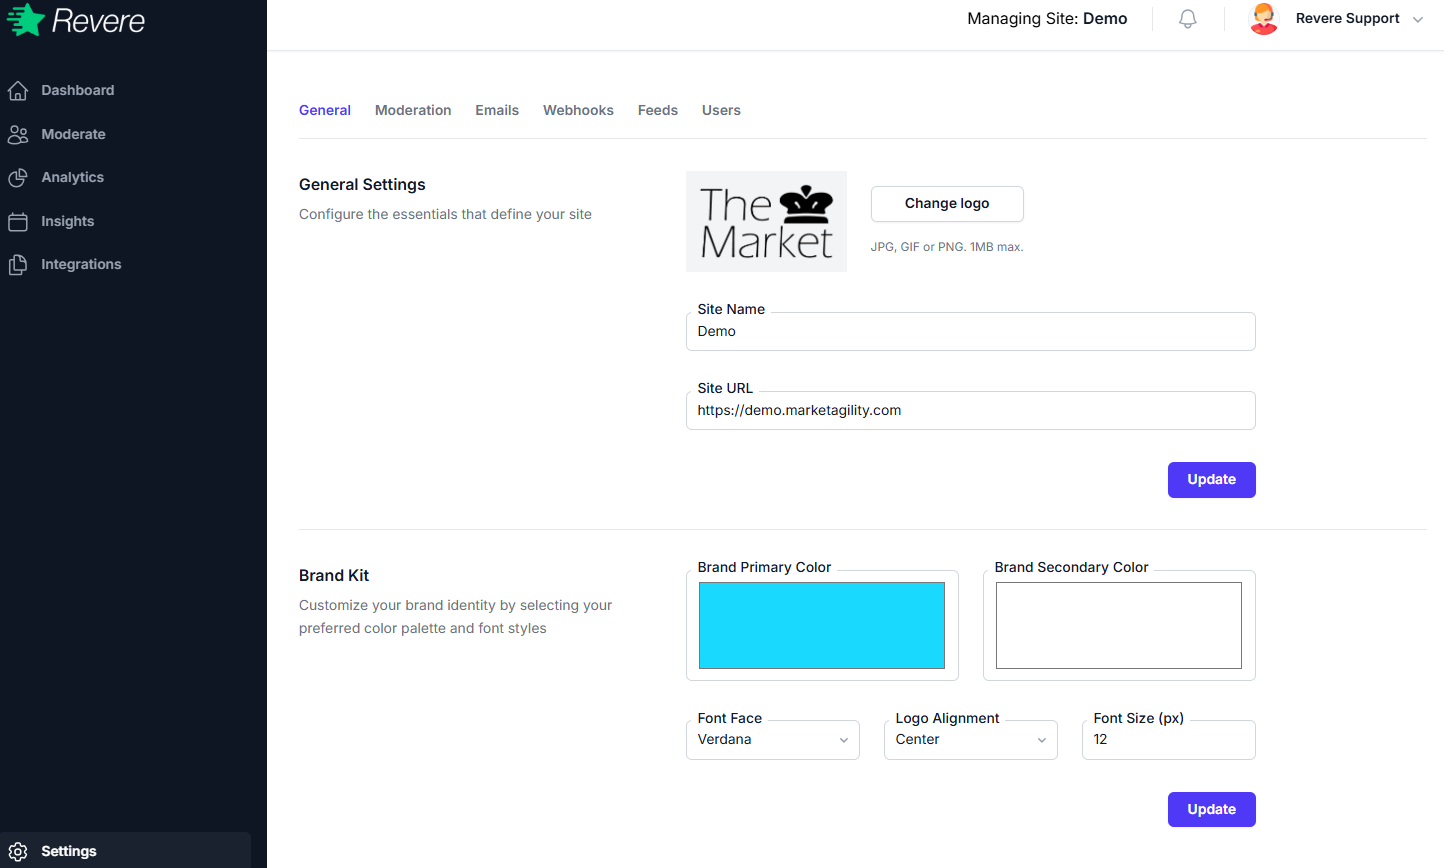Switch to the Moderation tab

click(x=413, y=110)
